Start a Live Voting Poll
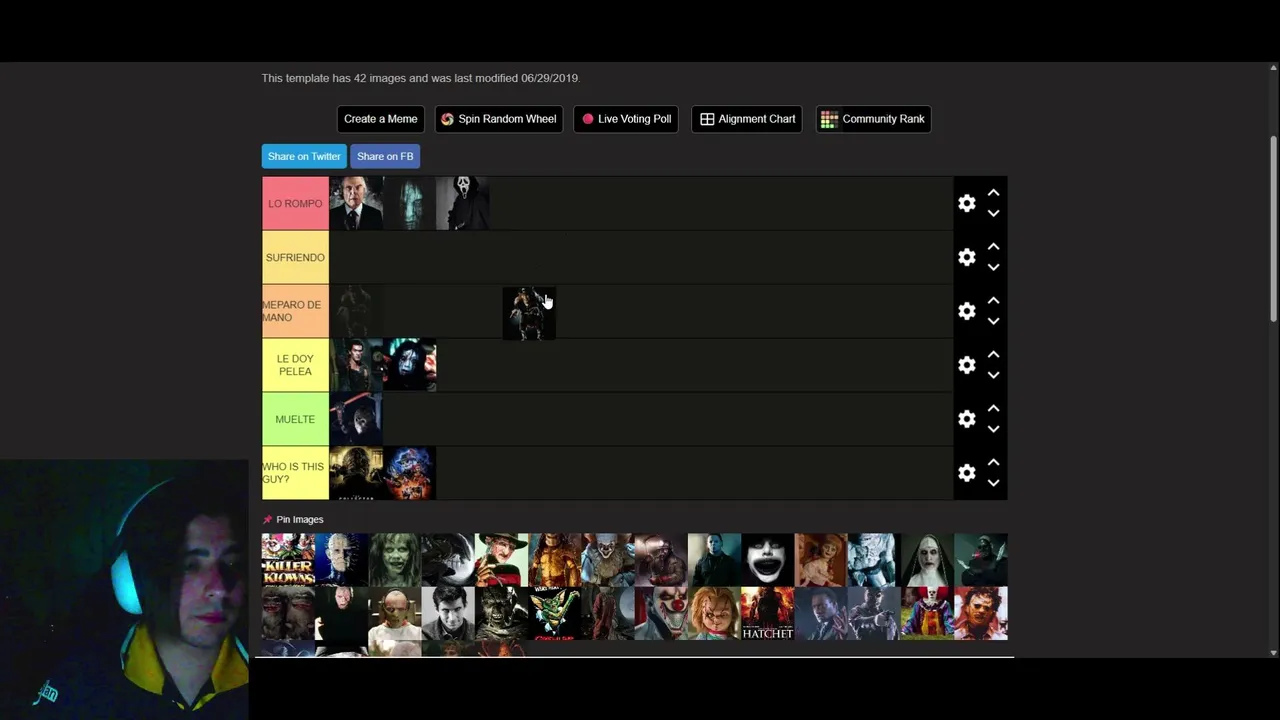This screenshot has height=720, width=1280. click(x=626, y=119)
